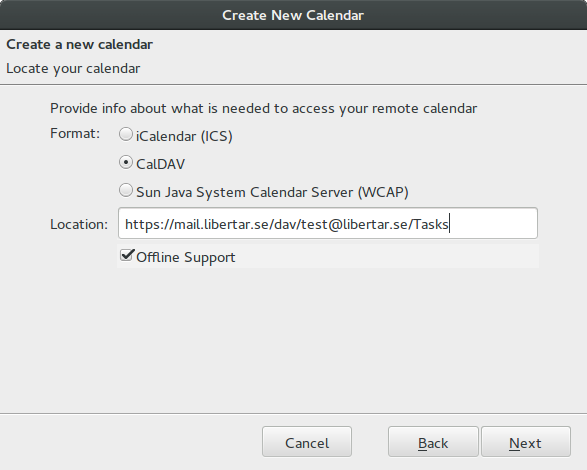This screenshot has width=587, height=470.
Task: Select the iCalendar (ICS) radio button
Action: 126,134
